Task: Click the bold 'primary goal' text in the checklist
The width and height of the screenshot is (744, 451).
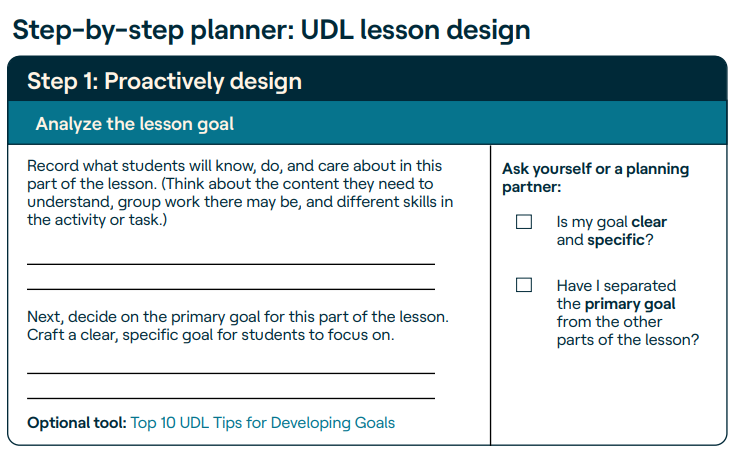Action: tap(630, 304)
